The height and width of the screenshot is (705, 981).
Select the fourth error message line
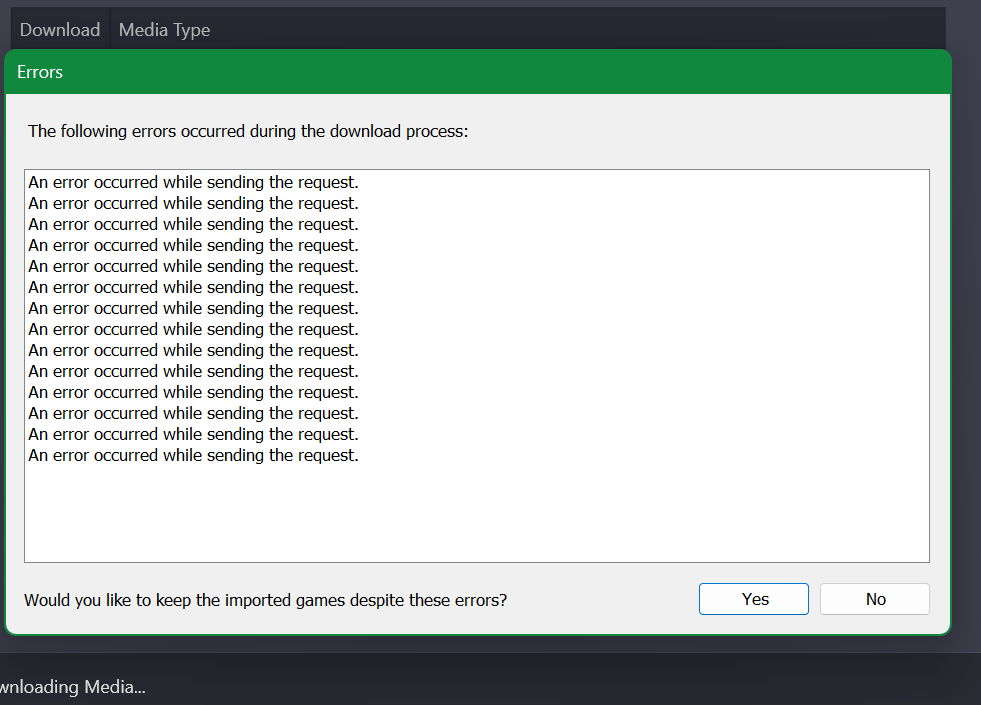pyautogui.click(x=193, y=245)
